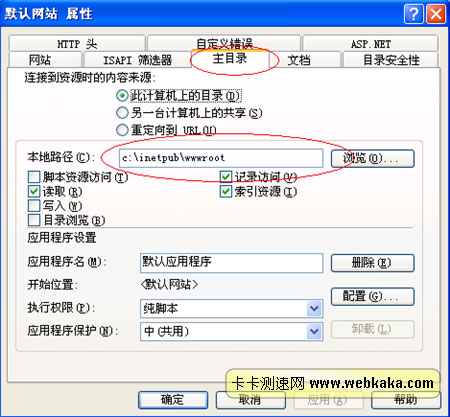450x417 pixels.
Task: Click the 确定 button
Action: click(173, 399)
